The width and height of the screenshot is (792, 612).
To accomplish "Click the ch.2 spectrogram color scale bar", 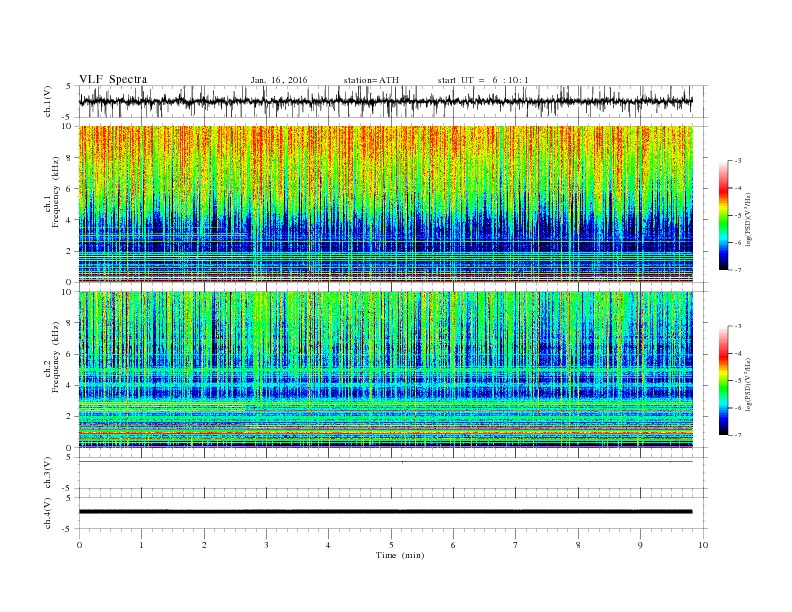I will (723, 381).
